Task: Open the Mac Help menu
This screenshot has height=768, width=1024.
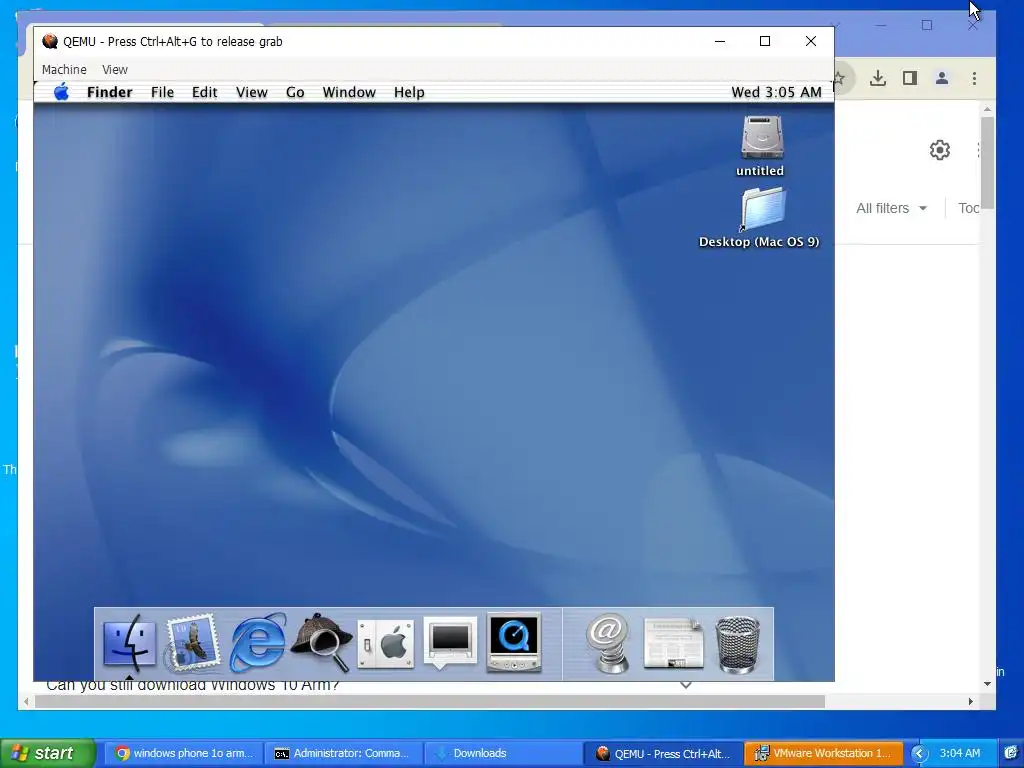Action: (409, 92)
